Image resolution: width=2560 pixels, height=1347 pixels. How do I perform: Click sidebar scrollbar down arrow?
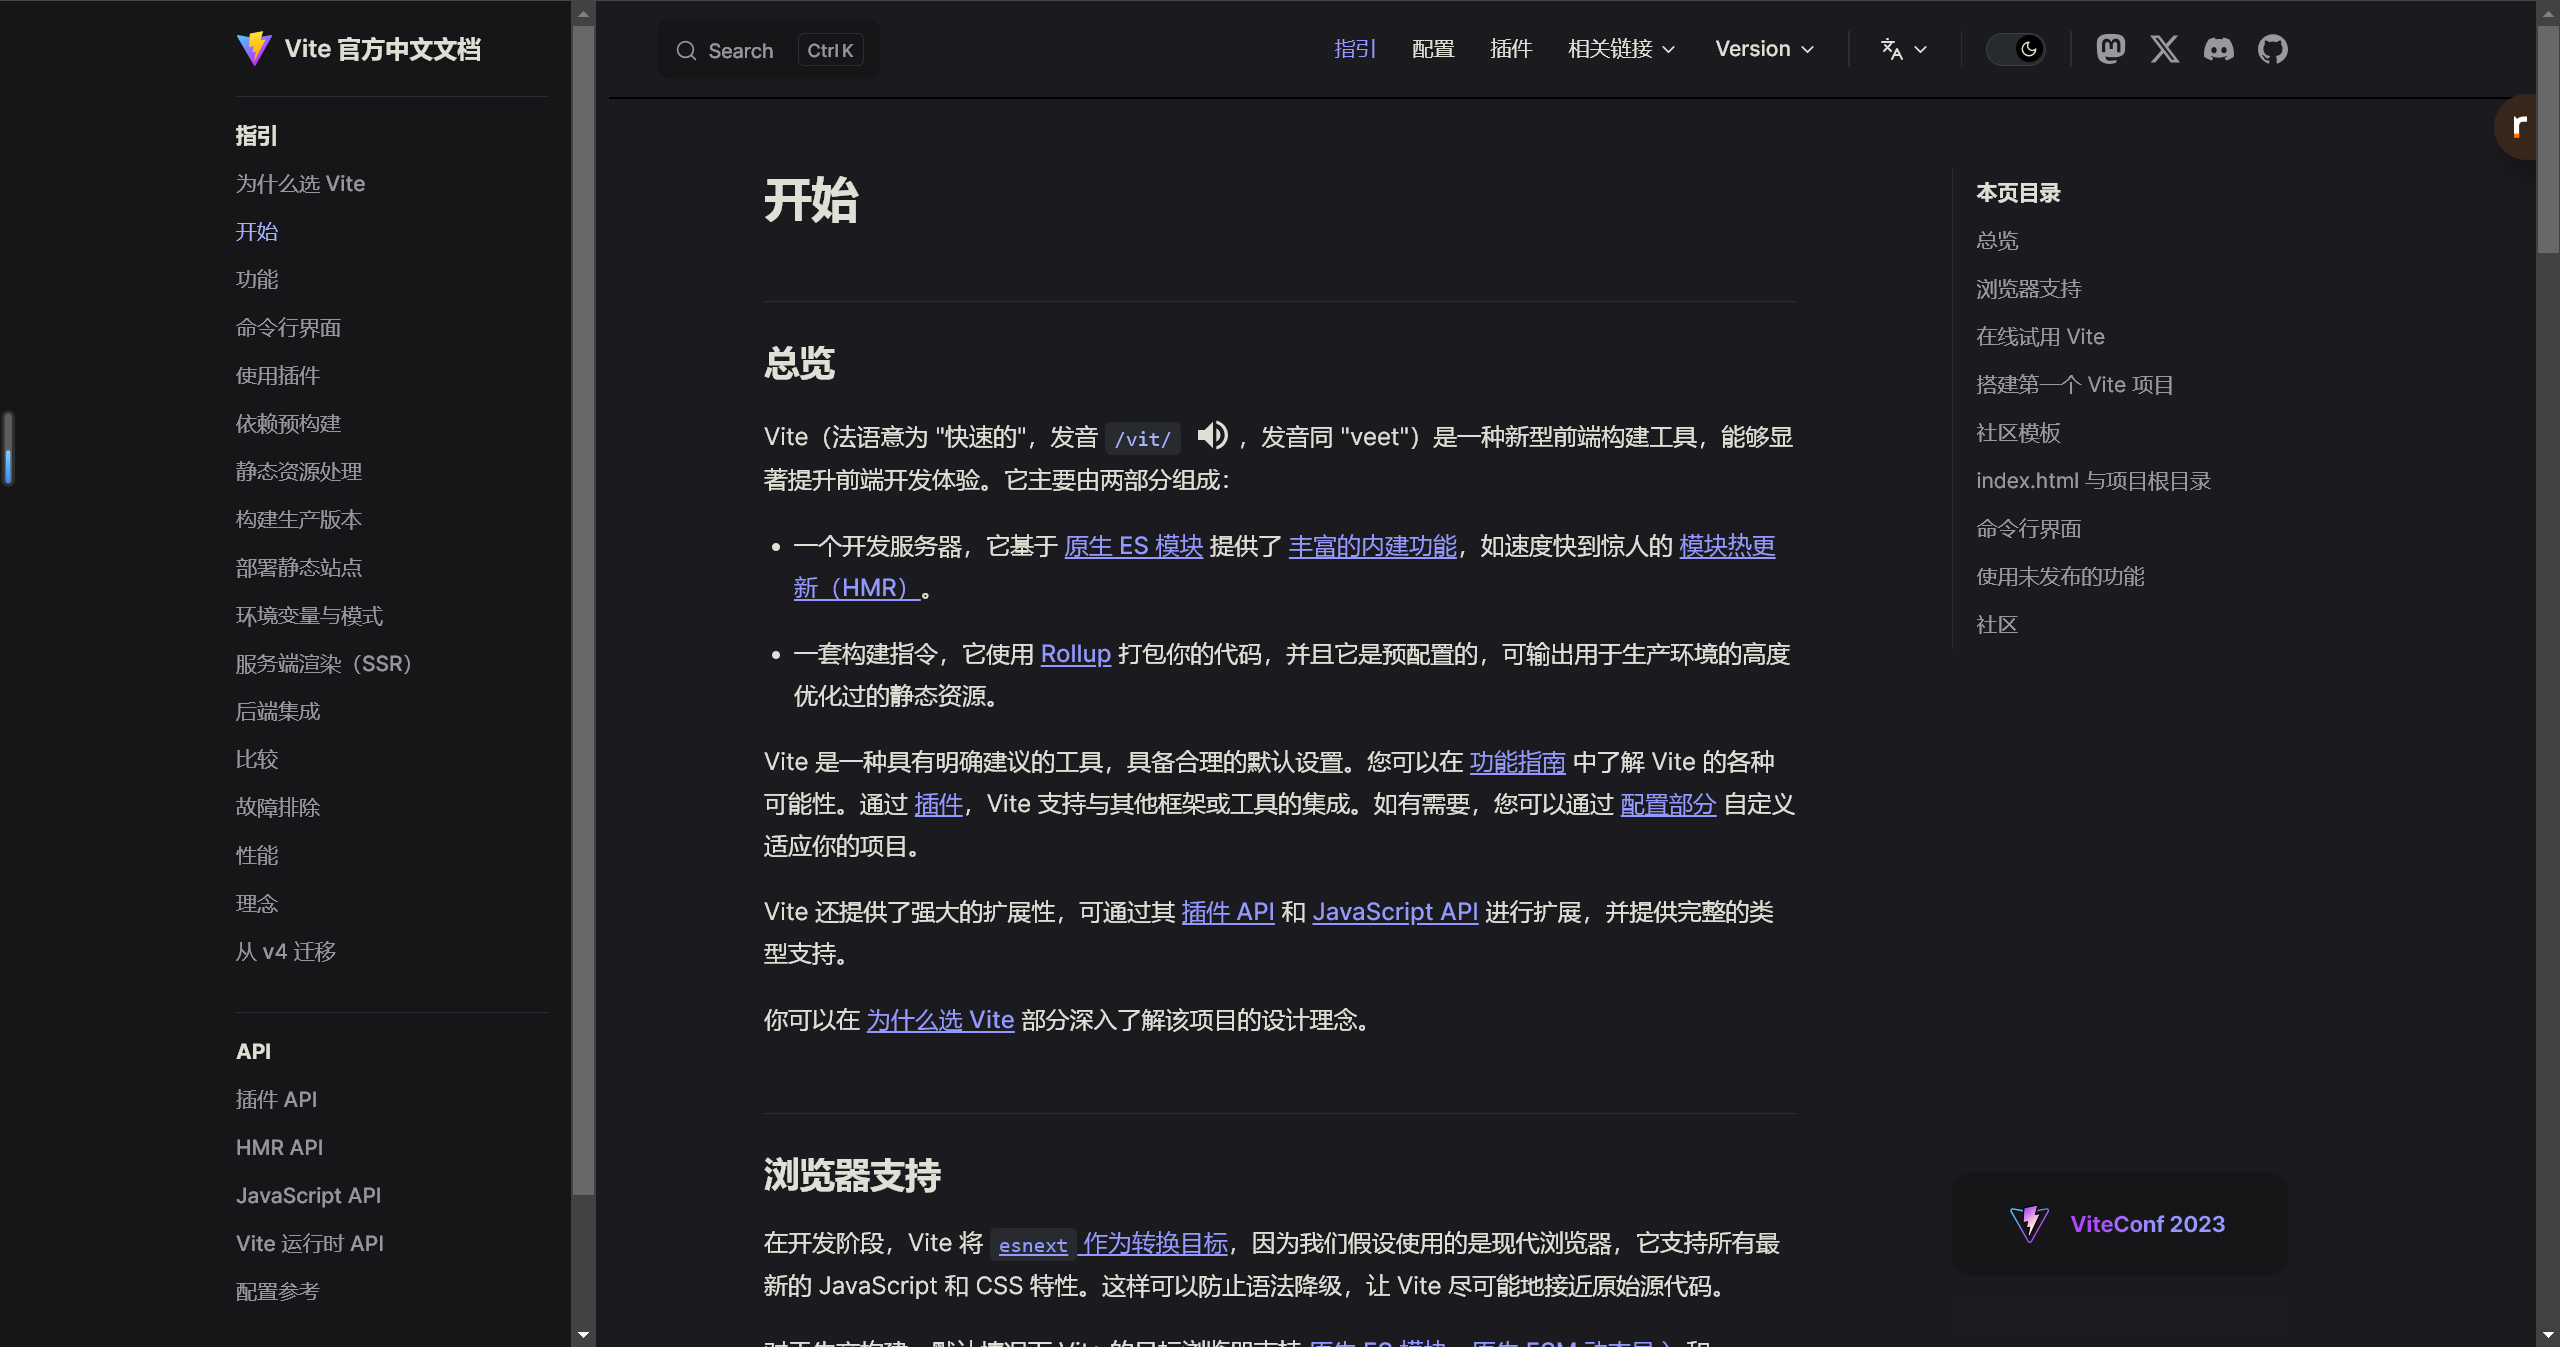click(583, 1335)
